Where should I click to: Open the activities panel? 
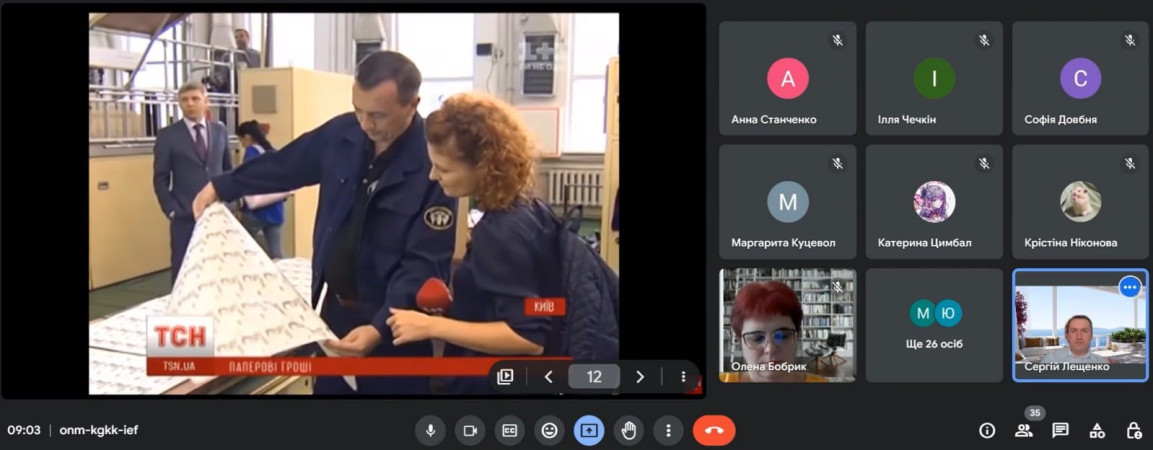pos(1097,430)
